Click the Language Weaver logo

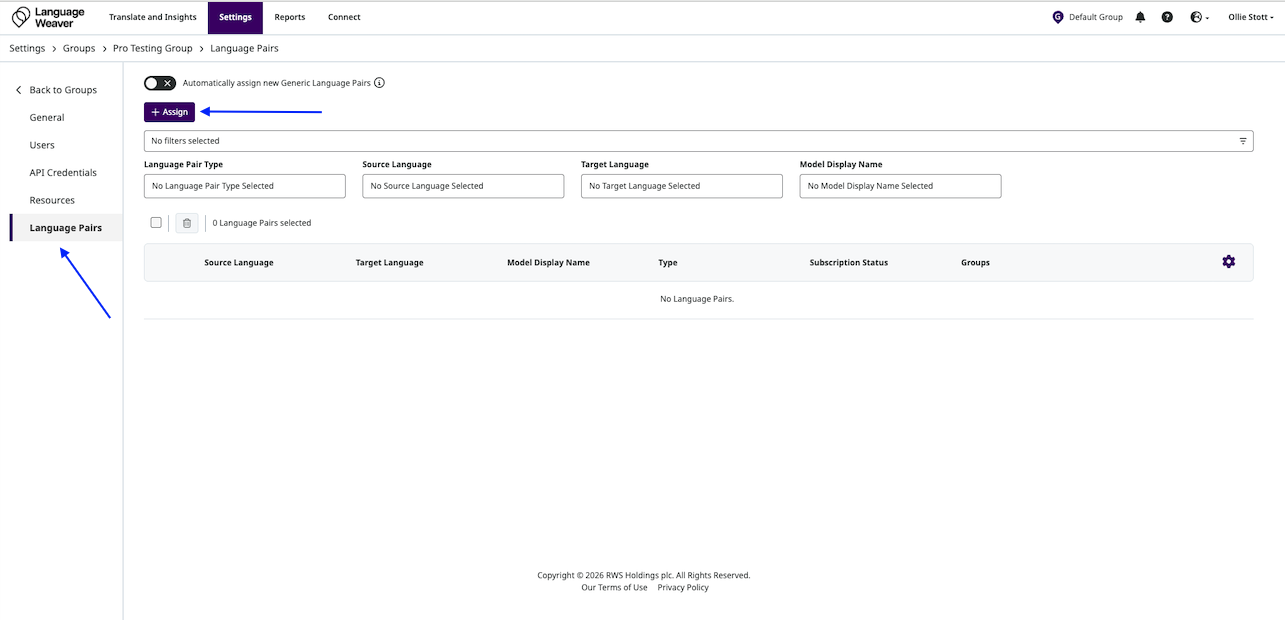point(48,17)
